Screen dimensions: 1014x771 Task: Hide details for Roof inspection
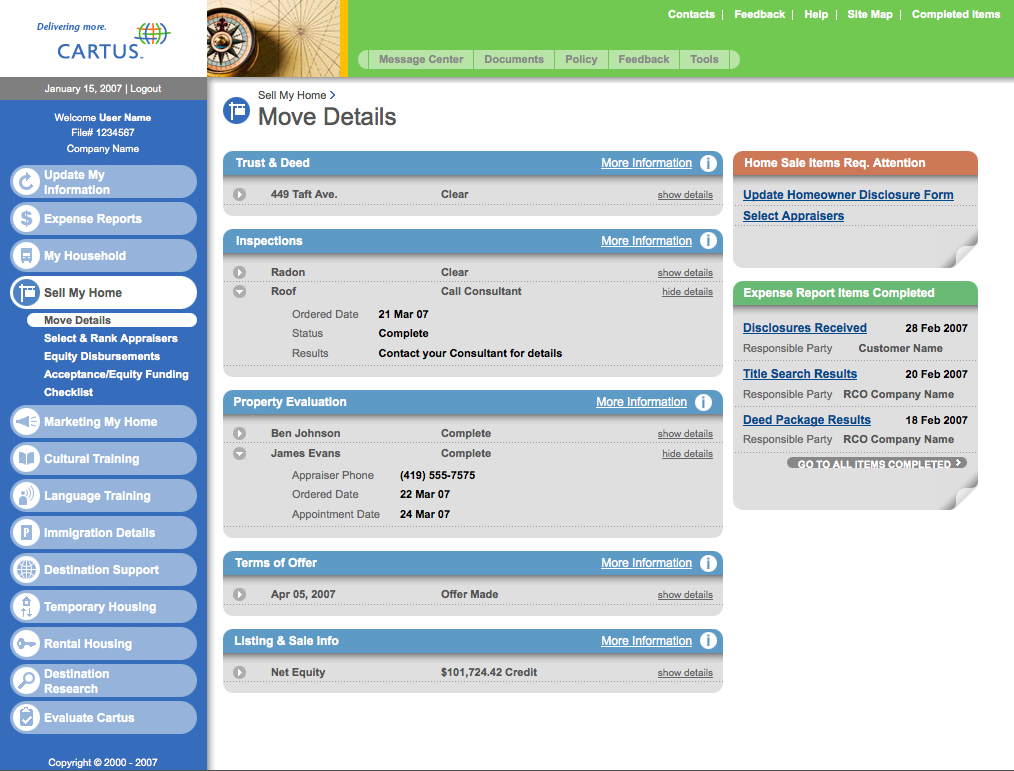[x=687, y=292]
